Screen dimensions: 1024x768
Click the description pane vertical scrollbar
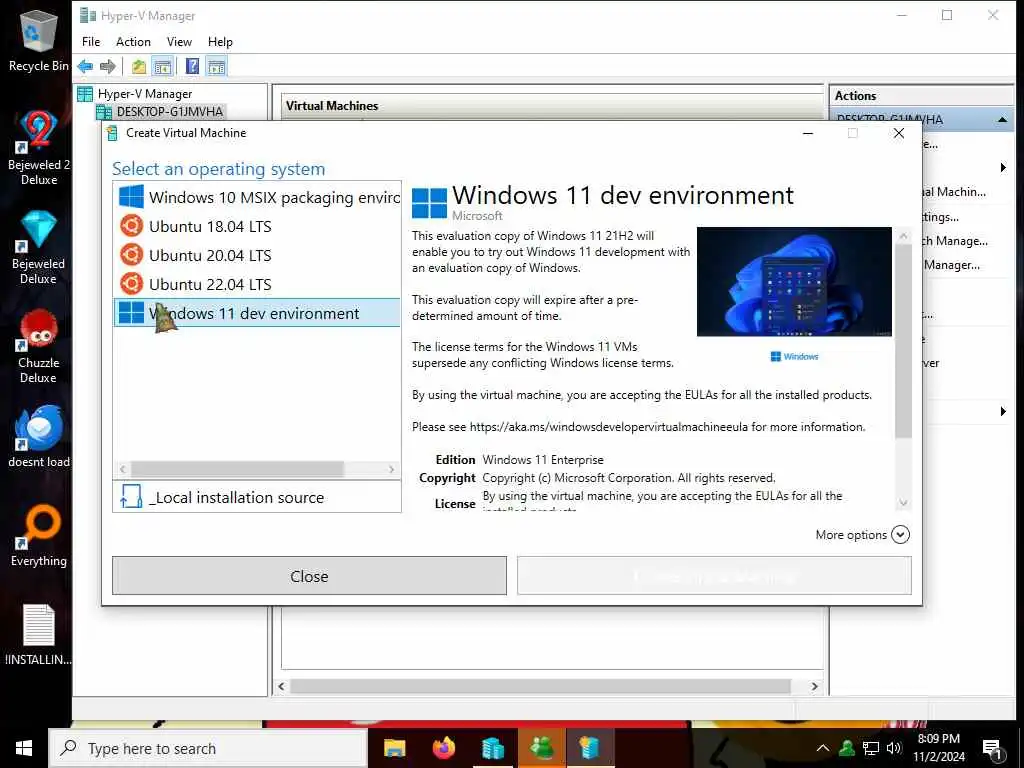click(903, 341)
